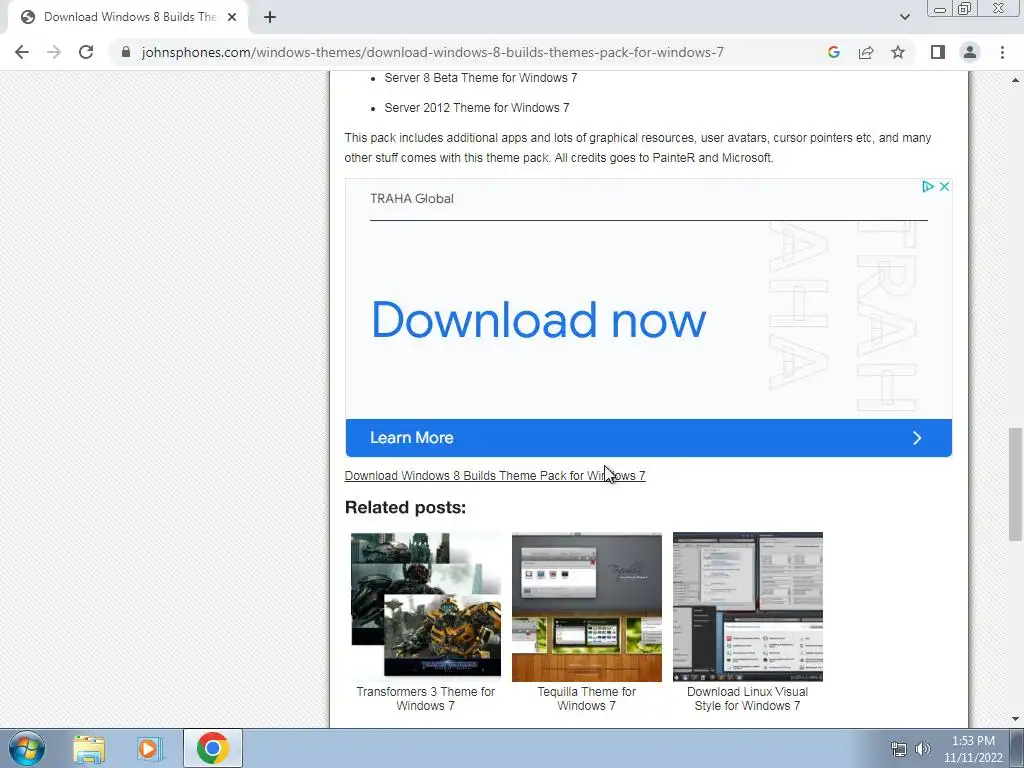Close the Download Windows 8 Builds tab
This screenshot has height=768, width=1024.
click(232, 17)
